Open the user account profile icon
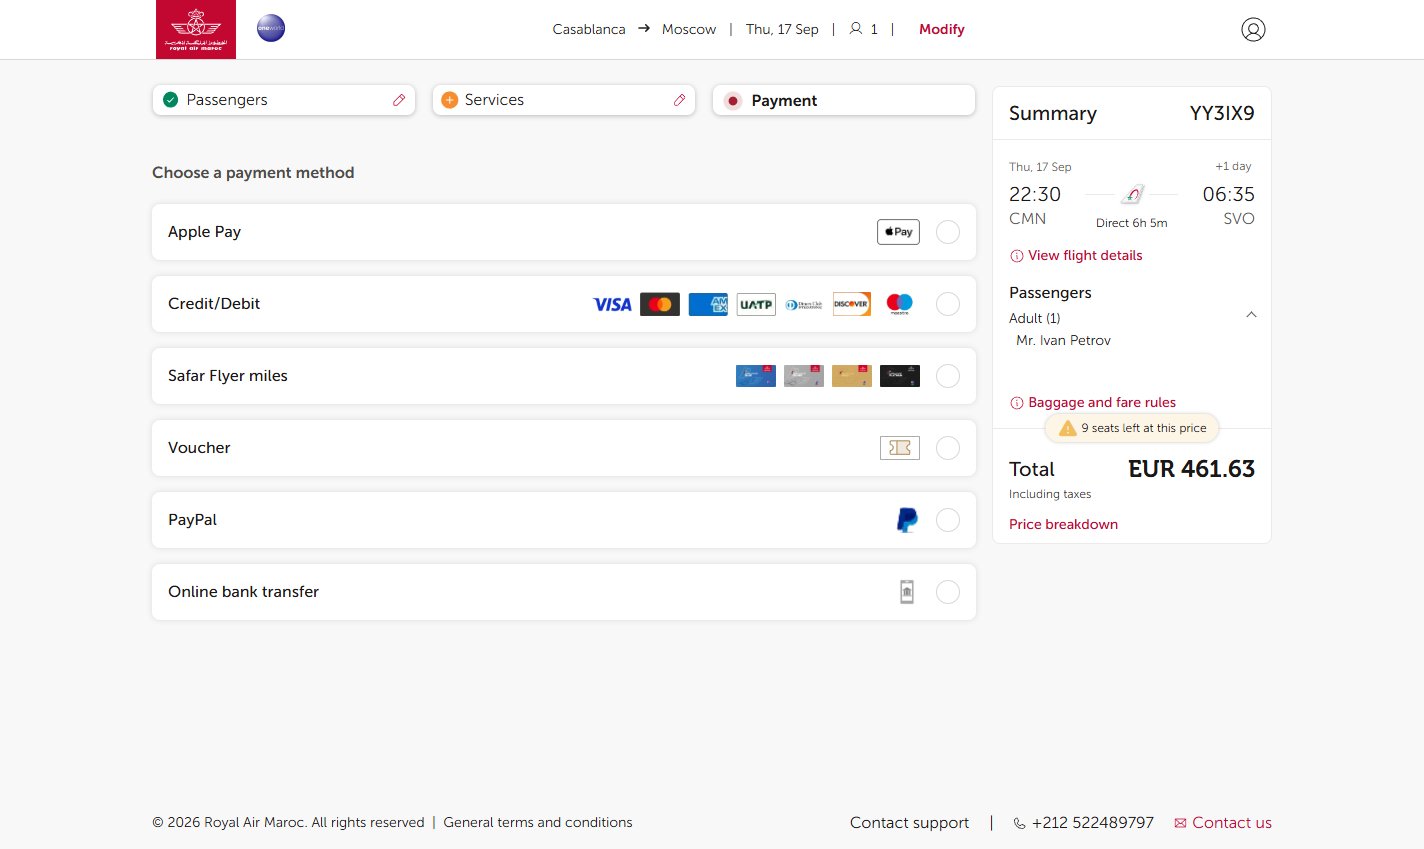1424x849 pixels. click(x=1253, y=29)
